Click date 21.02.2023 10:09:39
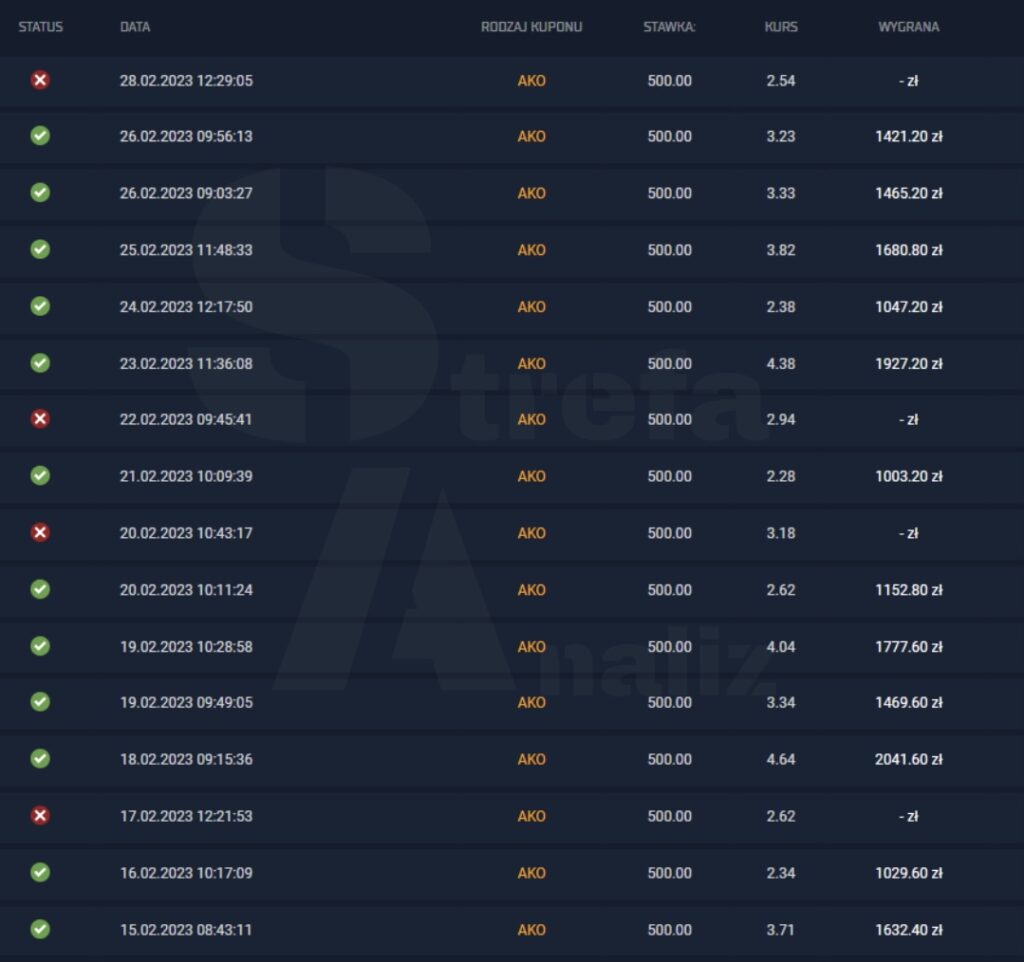 pos(186,476)
